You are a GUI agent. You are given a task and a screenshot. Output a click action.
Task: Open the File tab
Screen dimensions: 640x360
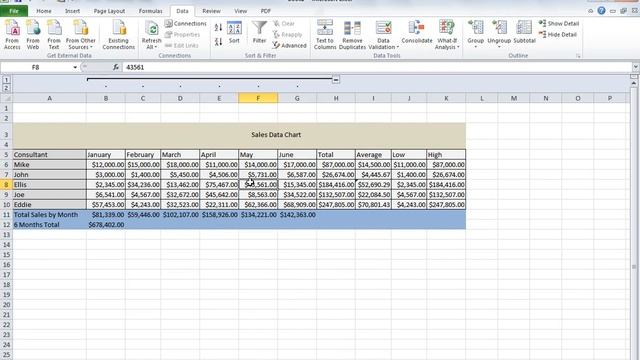(x=14, y=11)
